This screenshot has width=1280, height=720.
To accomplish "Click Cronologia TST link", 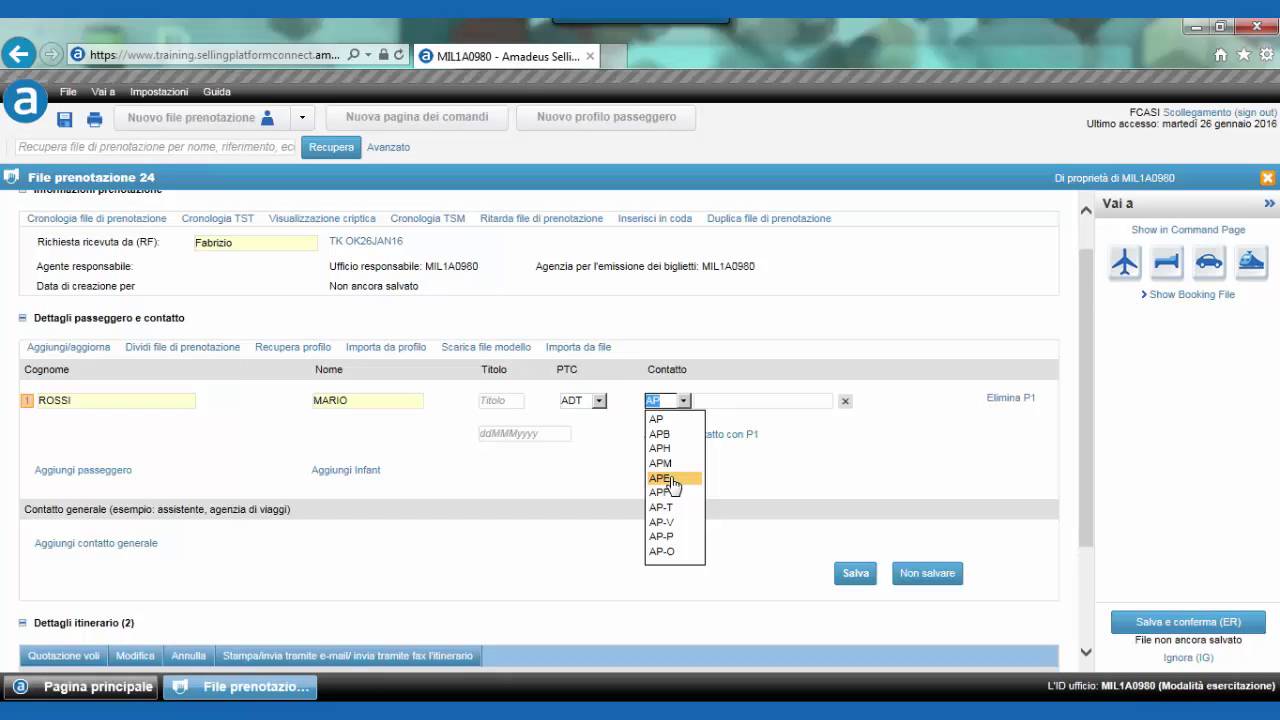I will tap(218, 218).
